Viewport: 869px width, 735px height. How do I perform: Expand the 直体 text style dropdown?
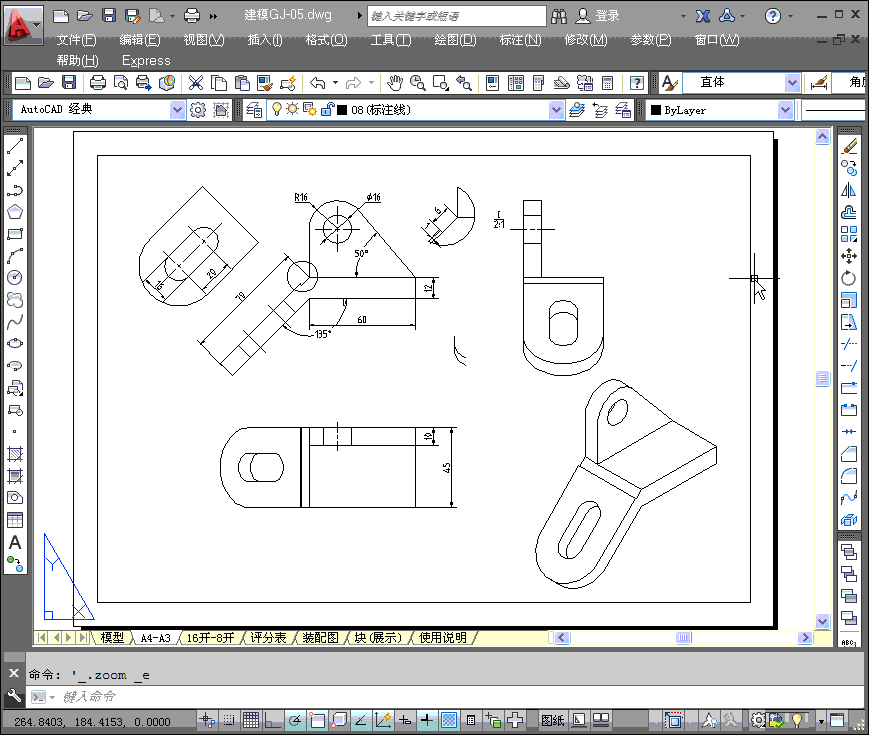[792, 83]
